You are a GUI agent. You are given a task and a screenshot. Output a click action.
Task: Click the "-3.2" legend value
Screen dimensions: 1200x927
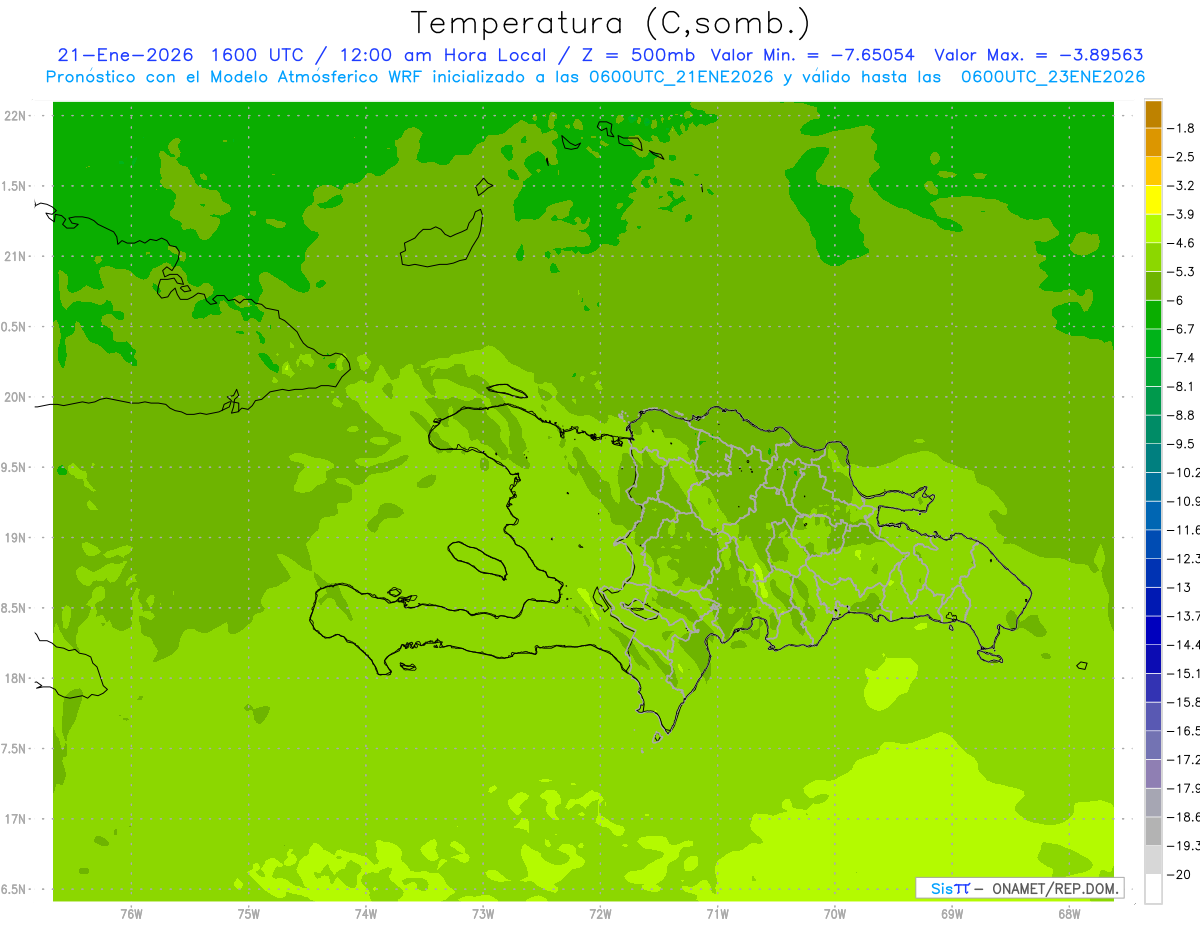pos(1182,186)
